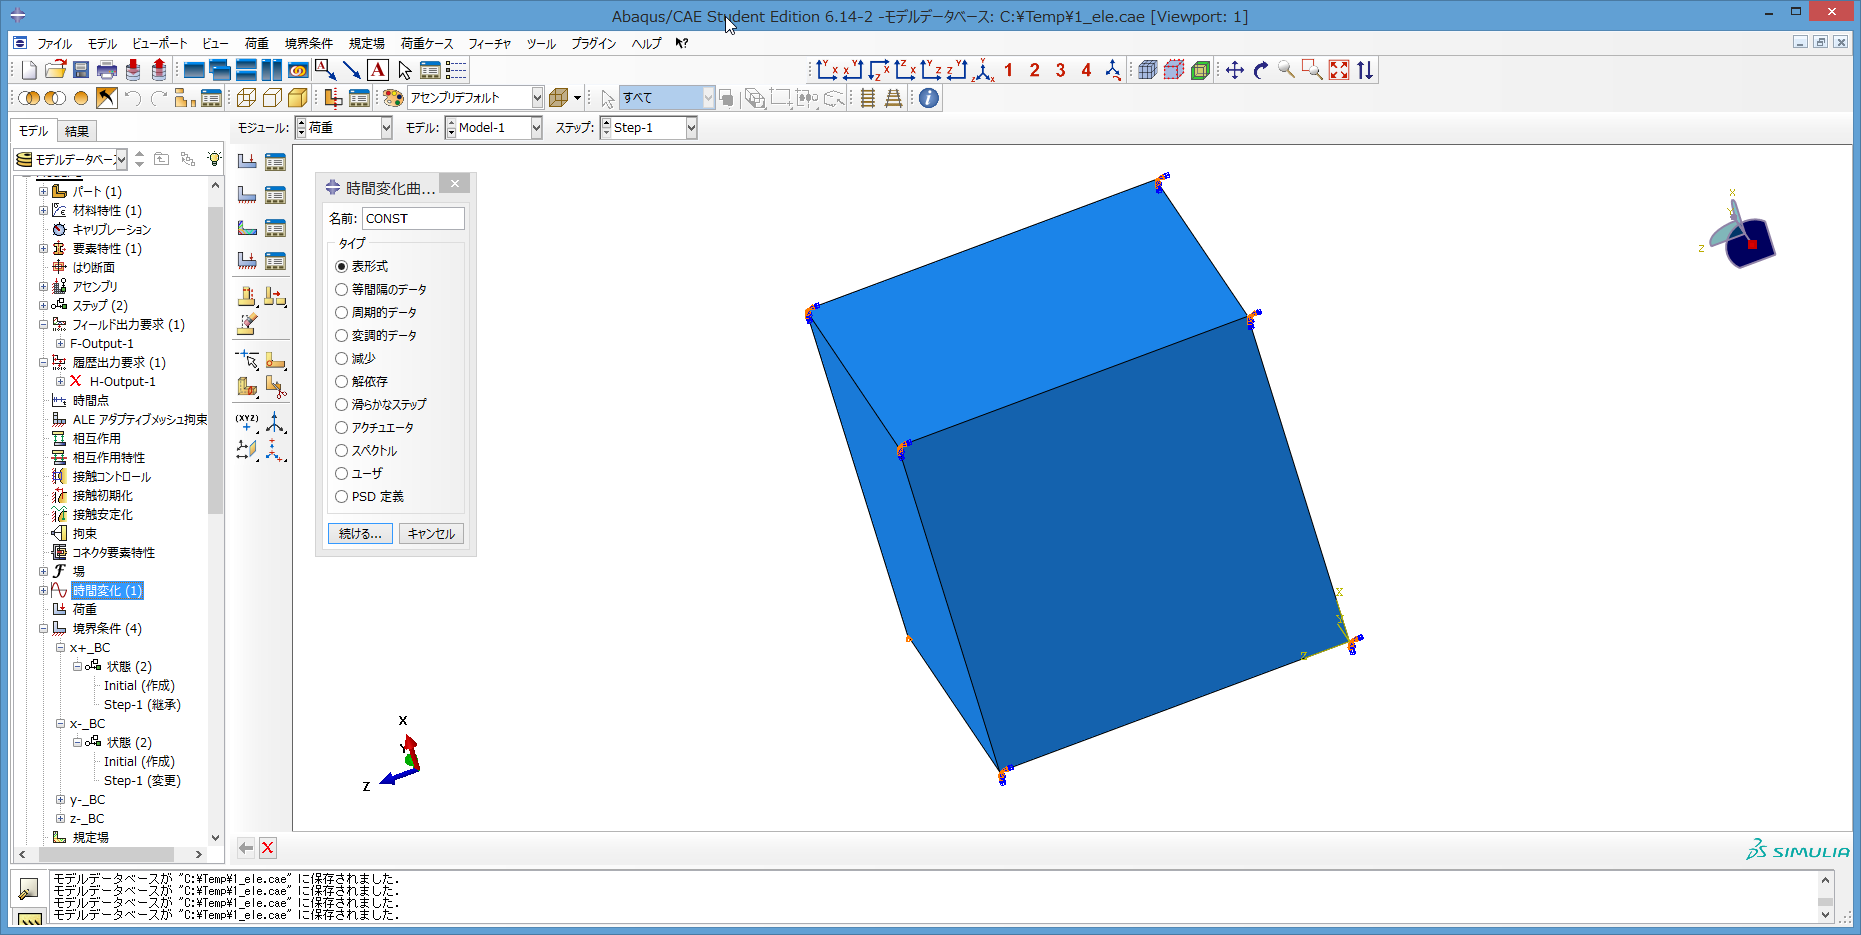1861x935 pixels.
Task: Apply the XY front view
Action: [827, 70]
